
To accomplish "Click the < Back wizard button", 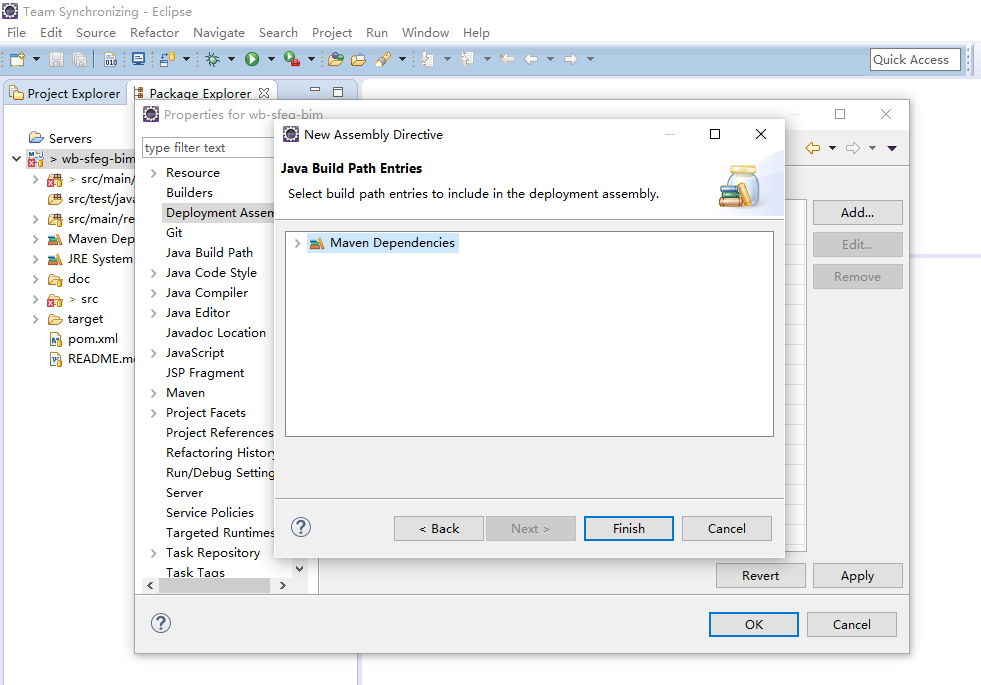I will coord(439,529).
